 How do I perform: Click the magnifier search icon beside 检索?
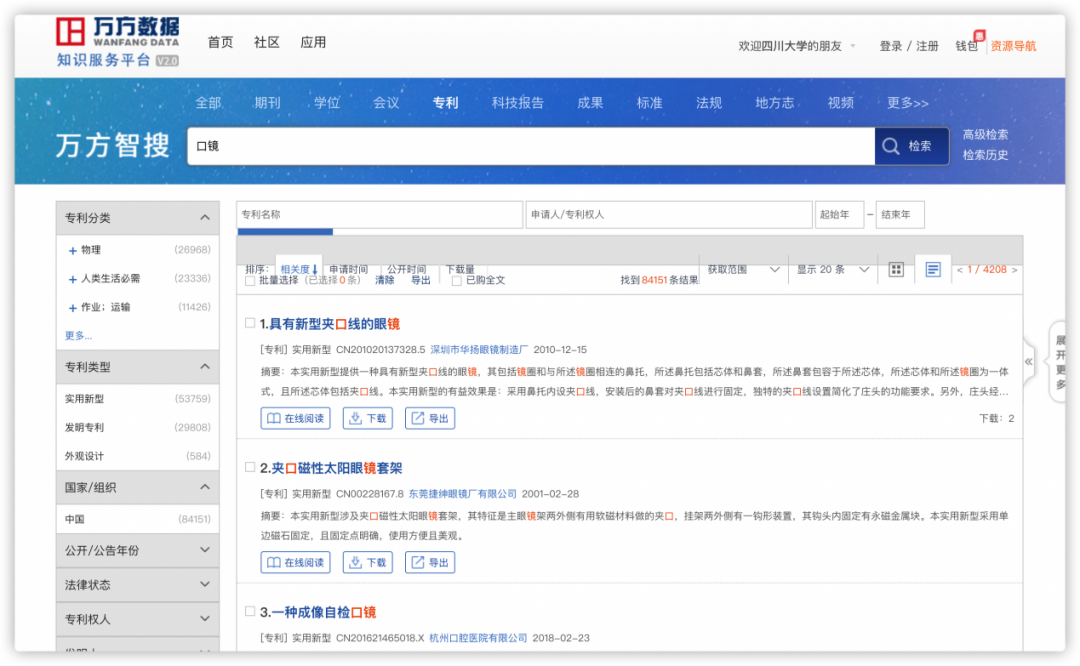[890, 146]
